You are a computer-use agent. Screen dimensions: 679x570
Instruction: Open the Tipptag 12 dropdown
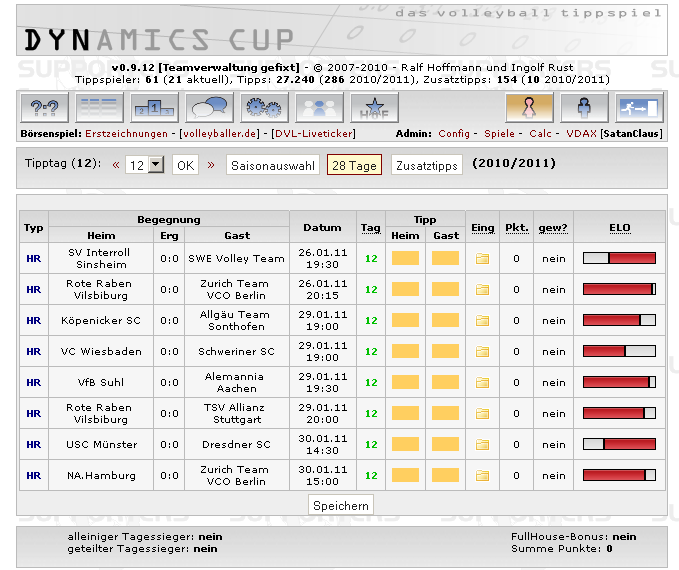click(x=145, y=165)
